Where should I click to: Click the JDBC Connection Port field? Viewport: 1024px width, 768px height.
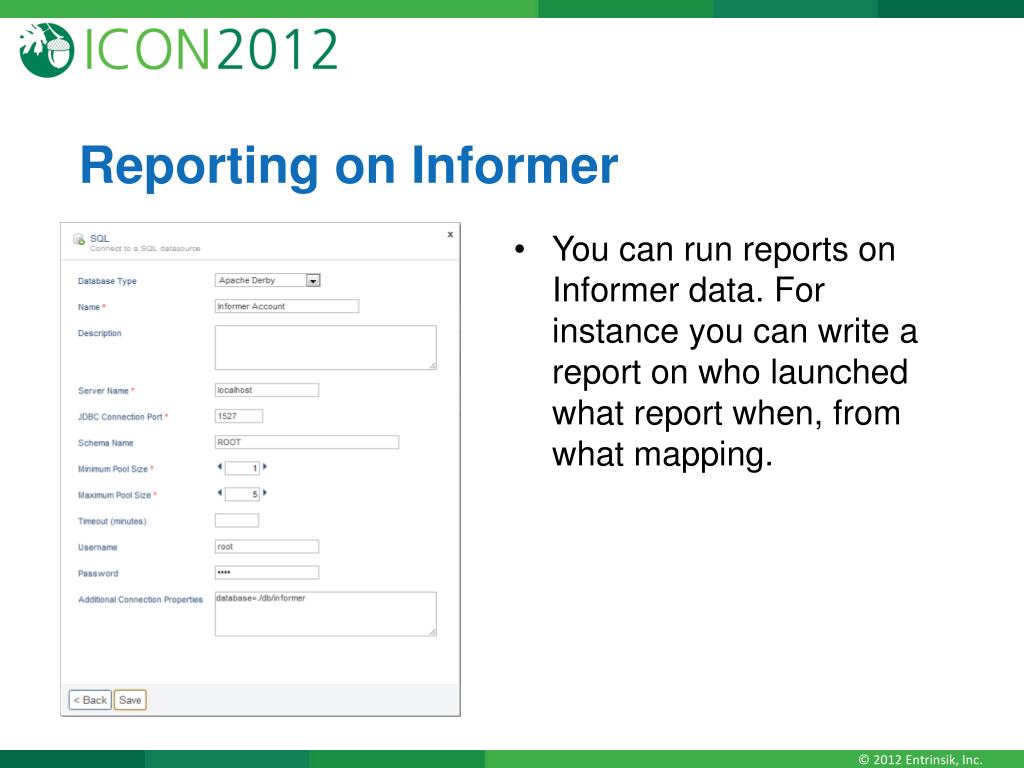(x=238, y=416)
